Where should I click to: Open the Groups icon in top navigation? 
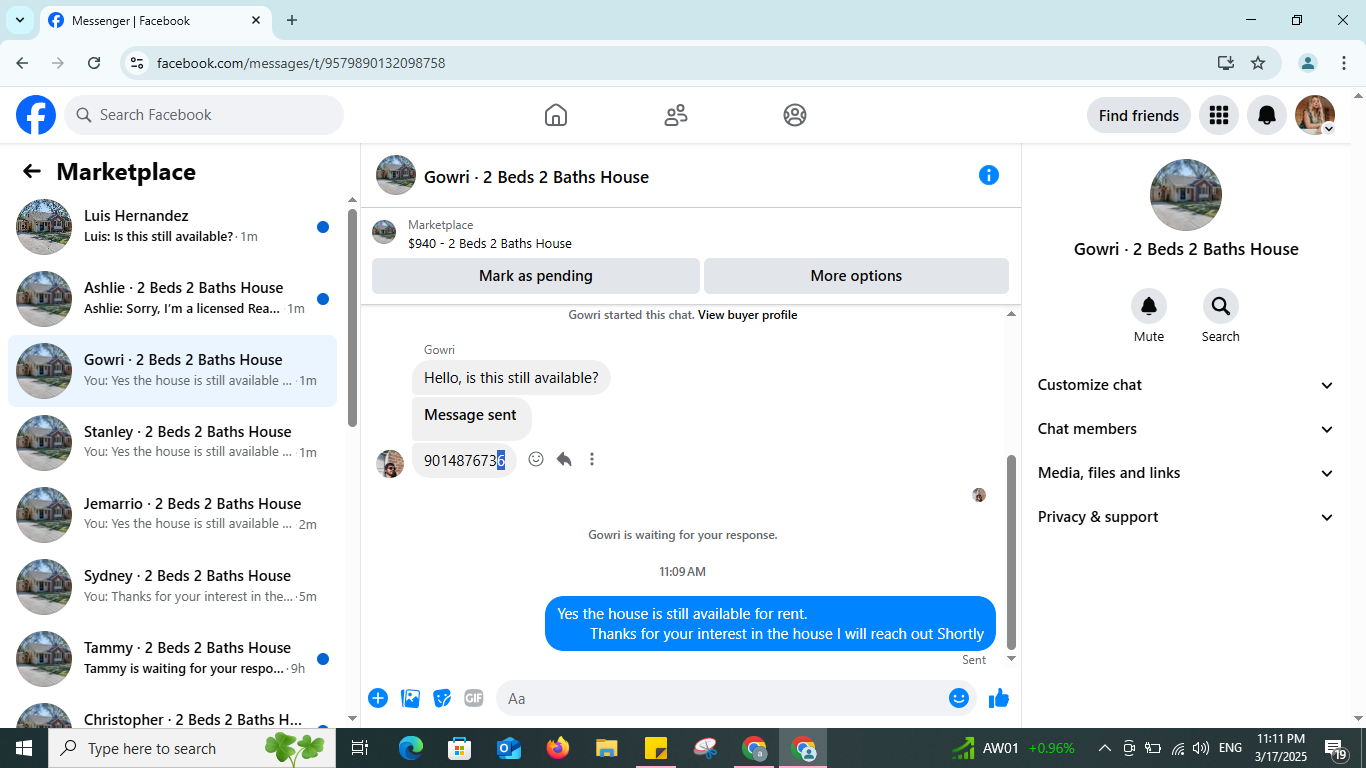(x=795, y=115)
